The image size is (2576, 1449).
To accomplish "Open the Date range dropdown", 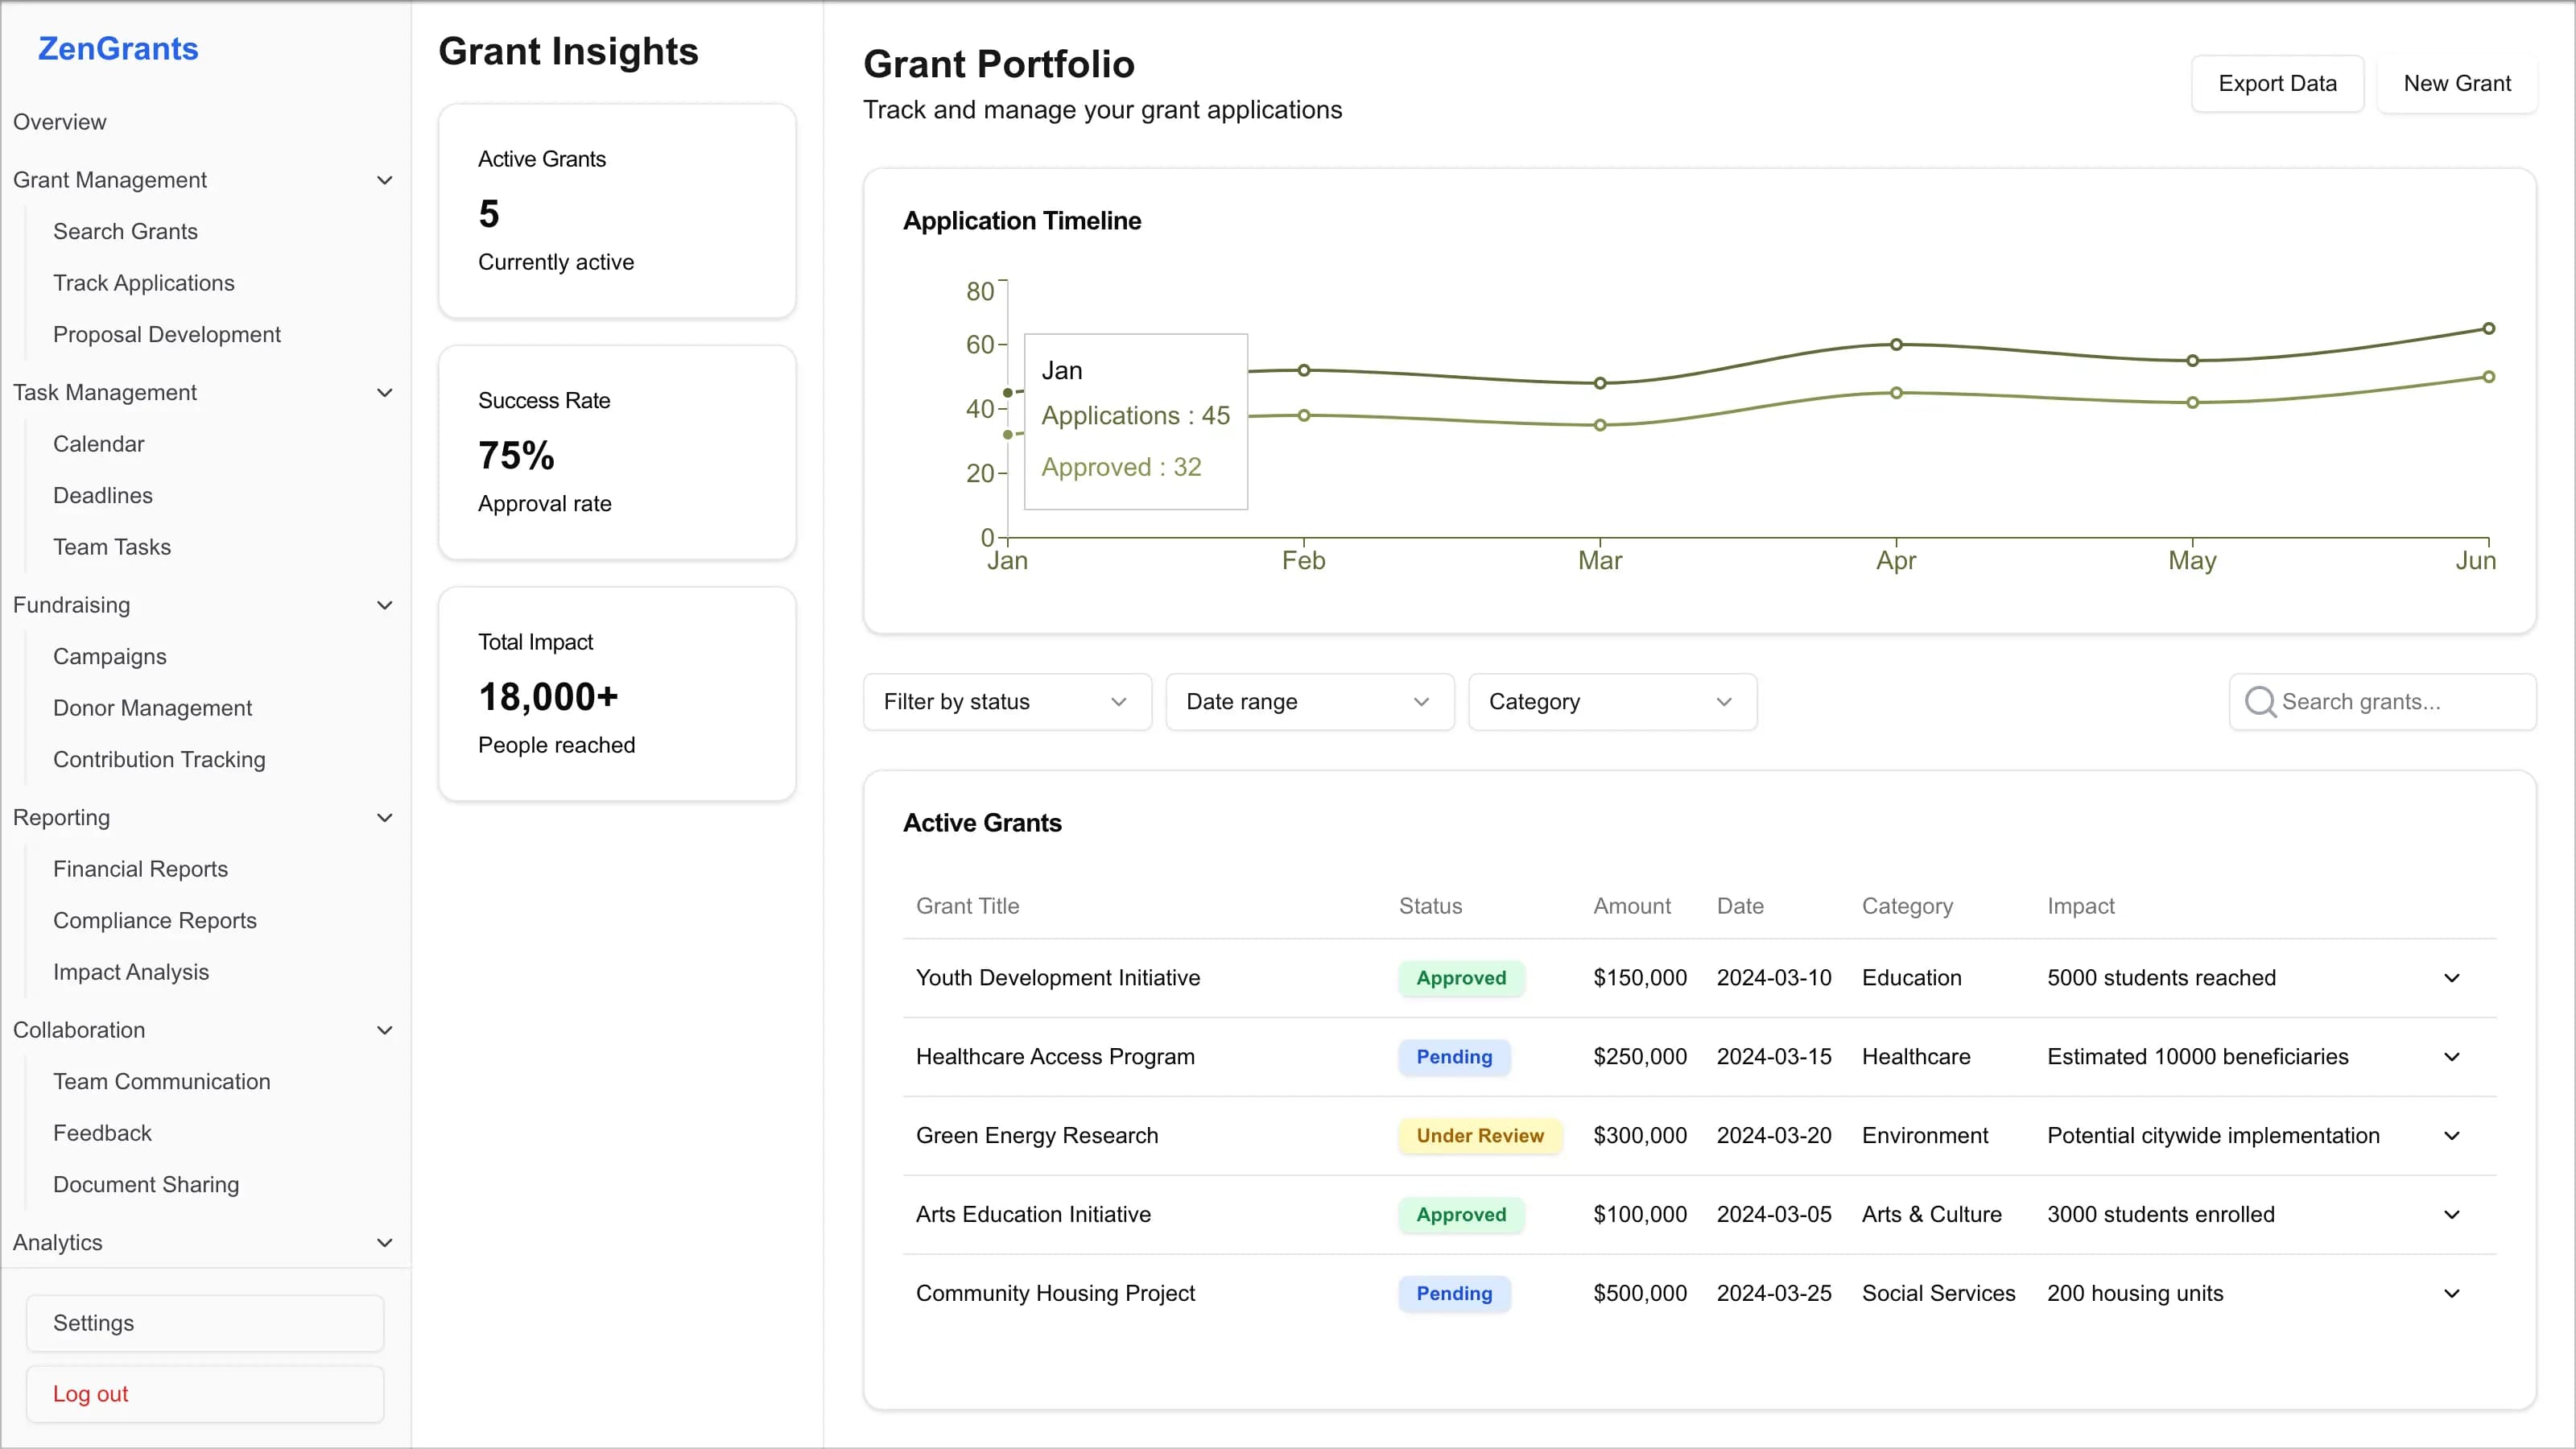I will coord(1310,702).
